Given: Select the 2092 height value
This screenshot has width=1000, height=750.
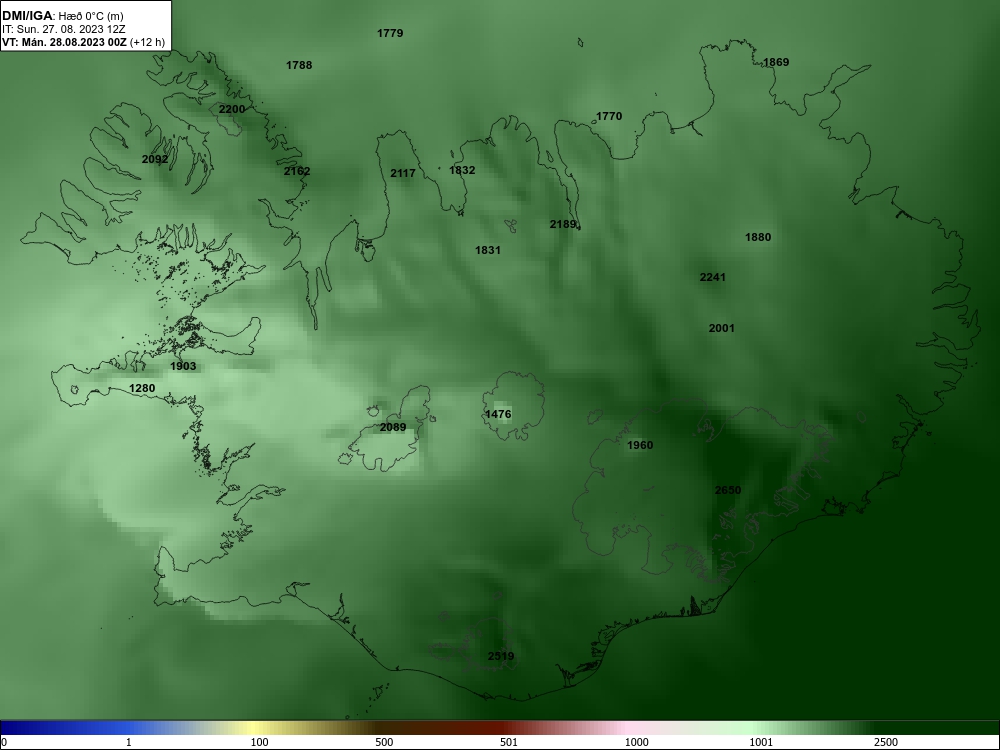Looking at the screenshot, I should click(155, 159).
